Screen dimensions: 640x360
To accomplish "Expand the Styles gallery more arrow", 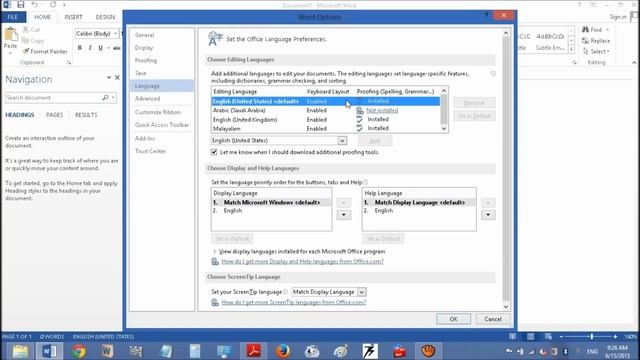I will tap(571, 49).
